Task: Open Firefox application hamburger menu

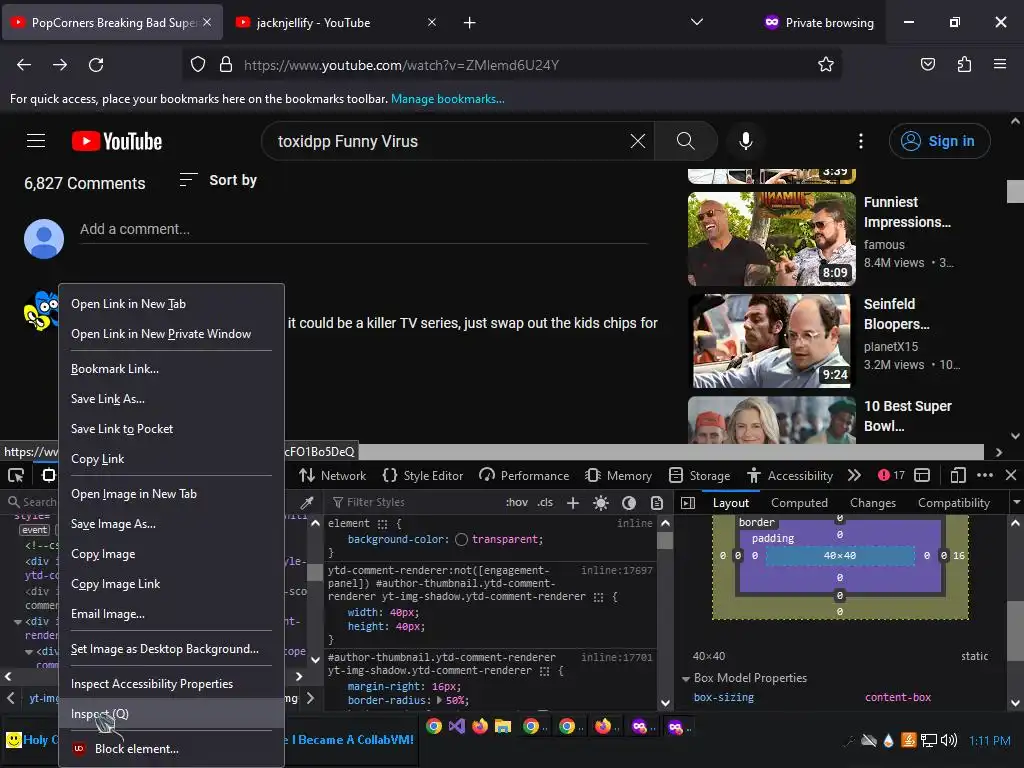Action: tap(1000, 65)
